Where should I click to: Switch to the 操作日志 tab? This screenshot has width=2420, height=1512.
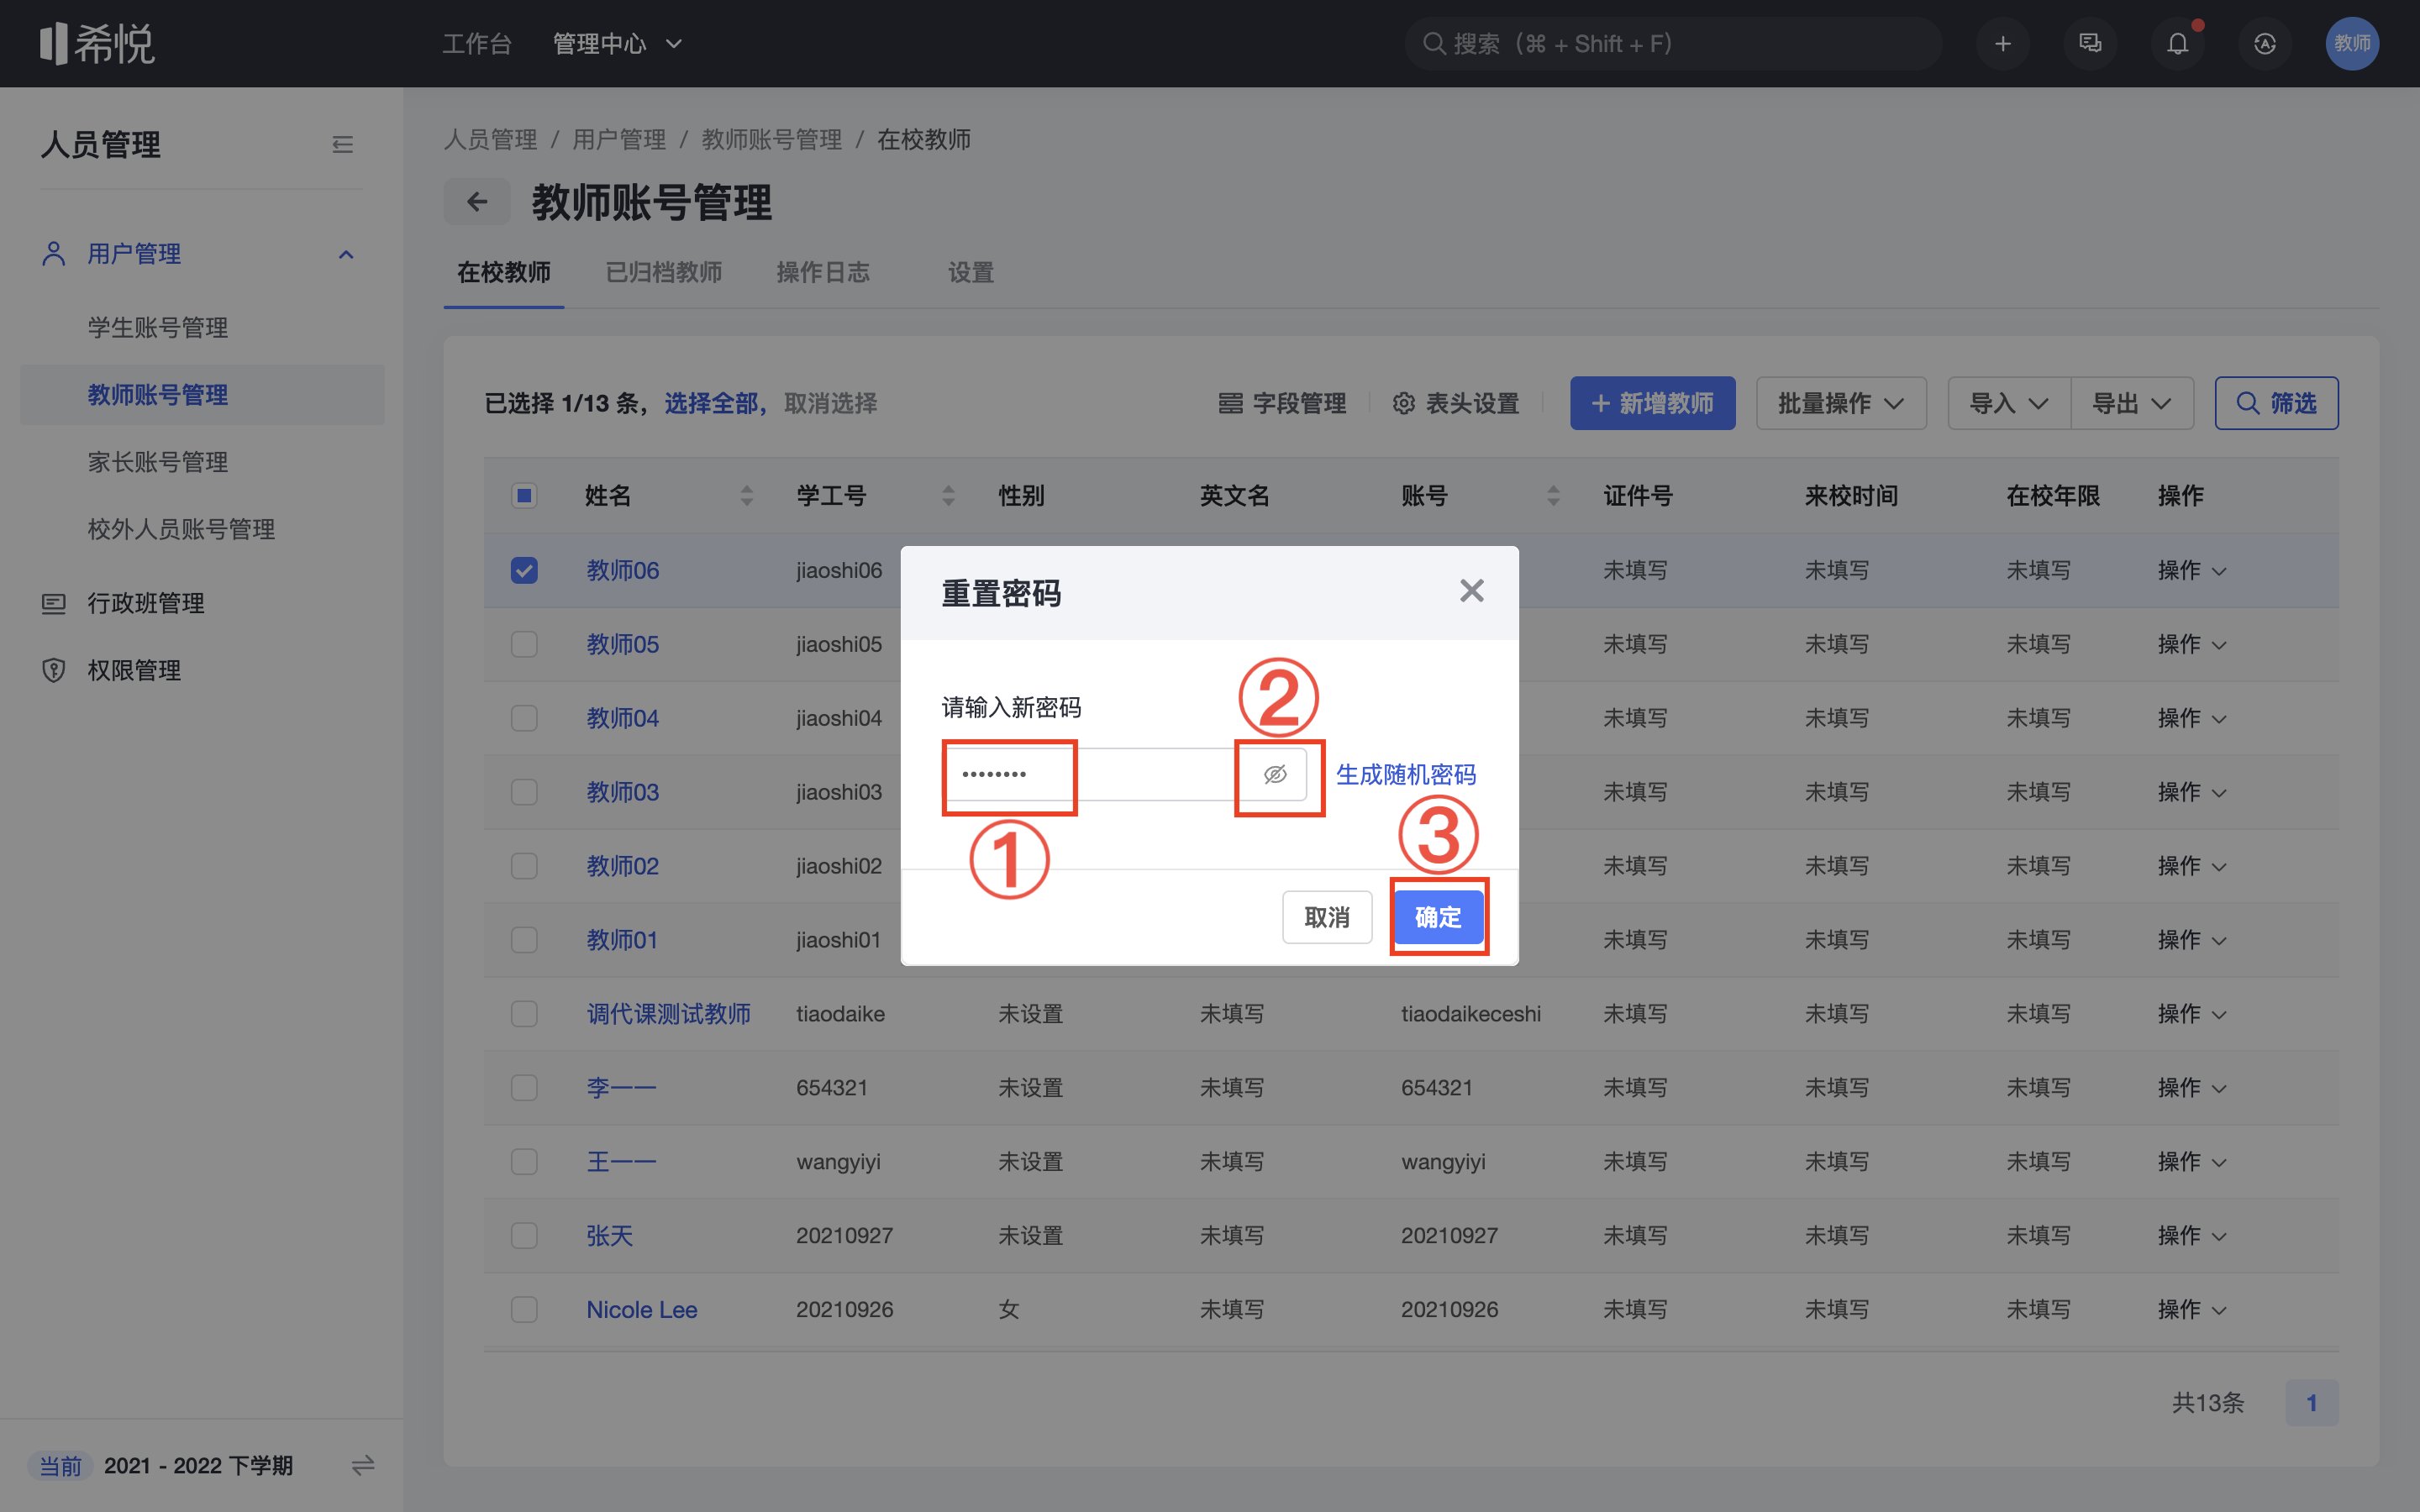(823, 272)
